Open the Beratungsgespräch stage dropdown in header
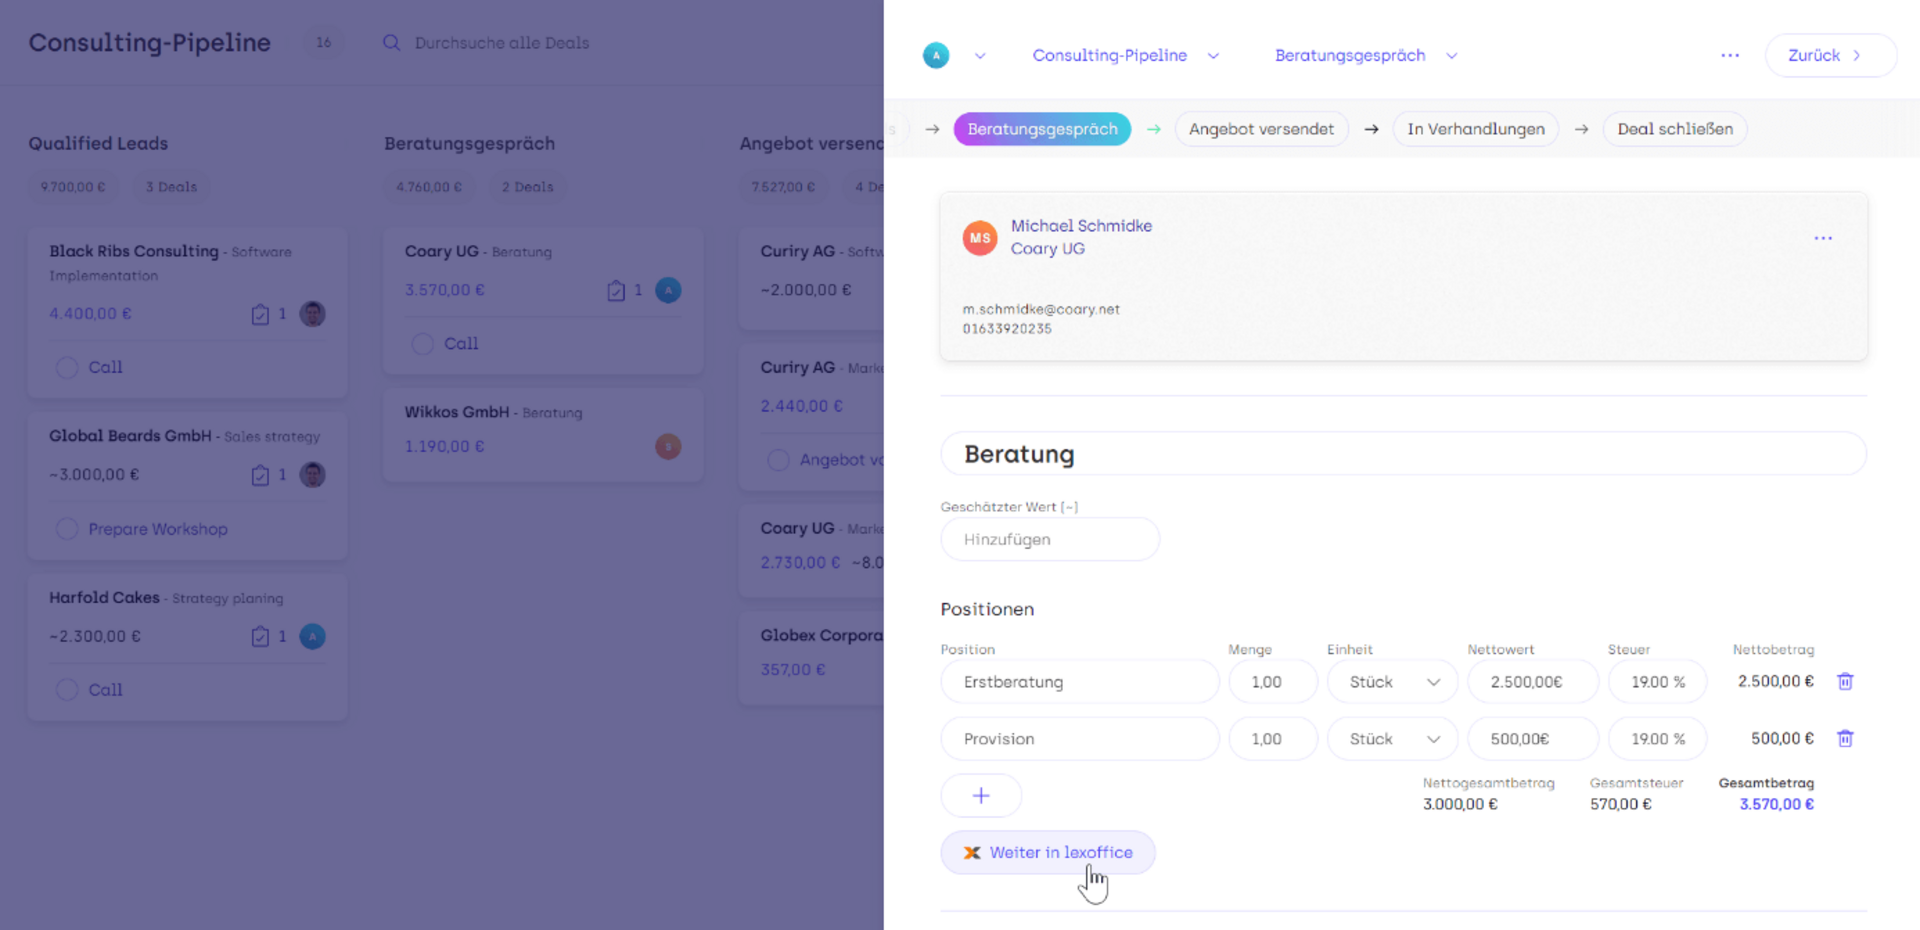 [1452, 56]
